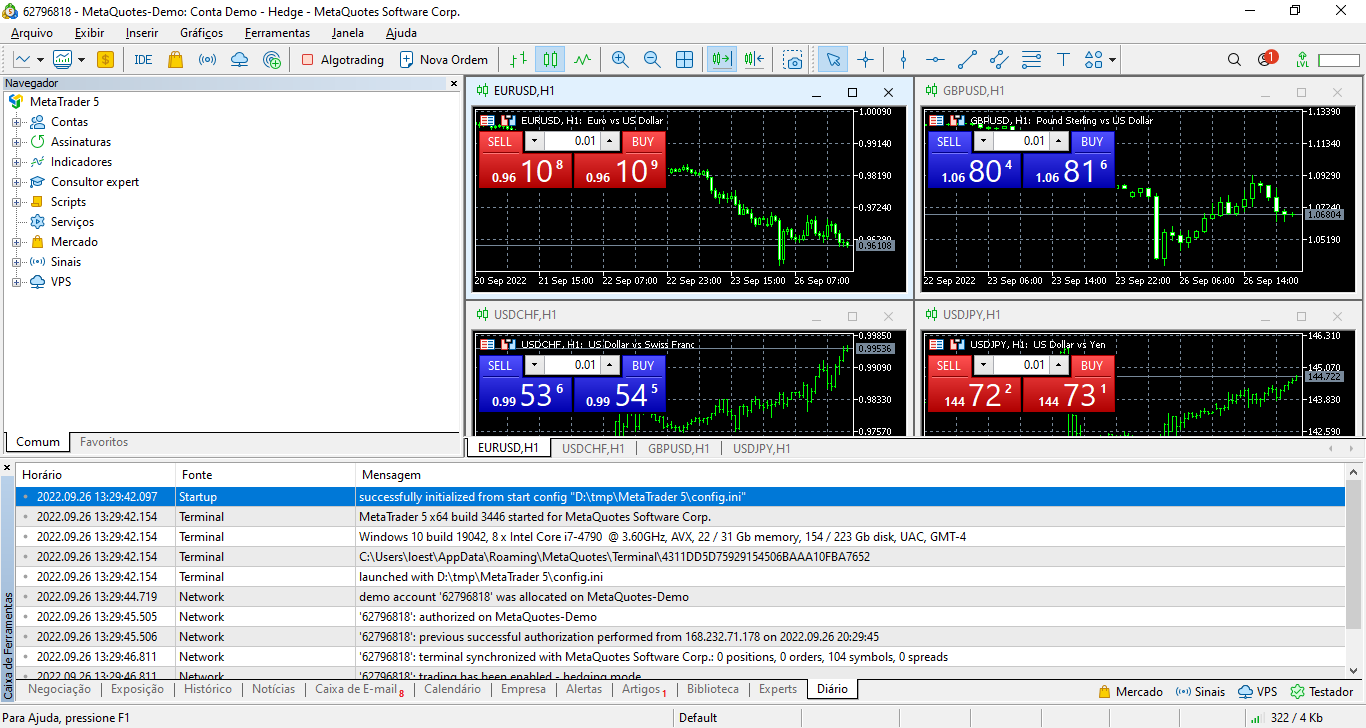Toggle the chart shift option

(x=754, y=60)
